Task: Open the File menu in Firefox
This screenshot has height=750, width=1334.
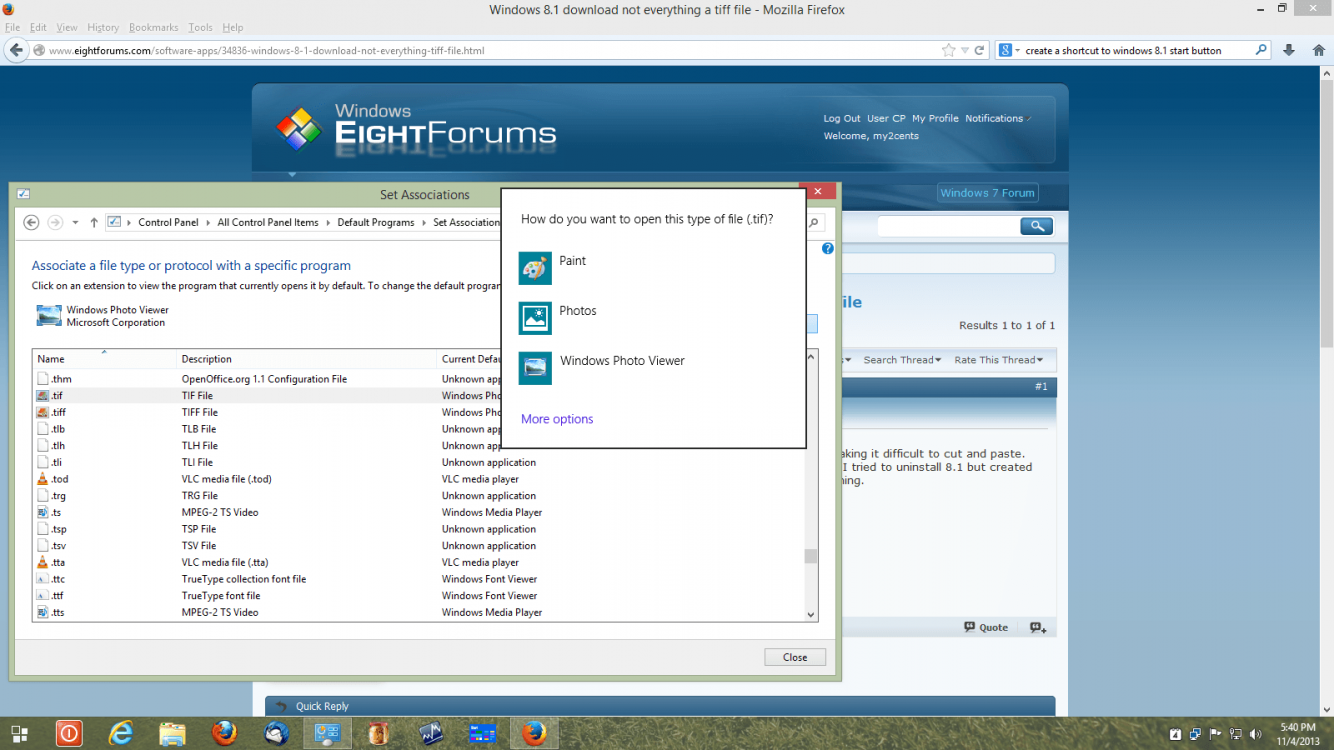Action: tap(12, 27)
